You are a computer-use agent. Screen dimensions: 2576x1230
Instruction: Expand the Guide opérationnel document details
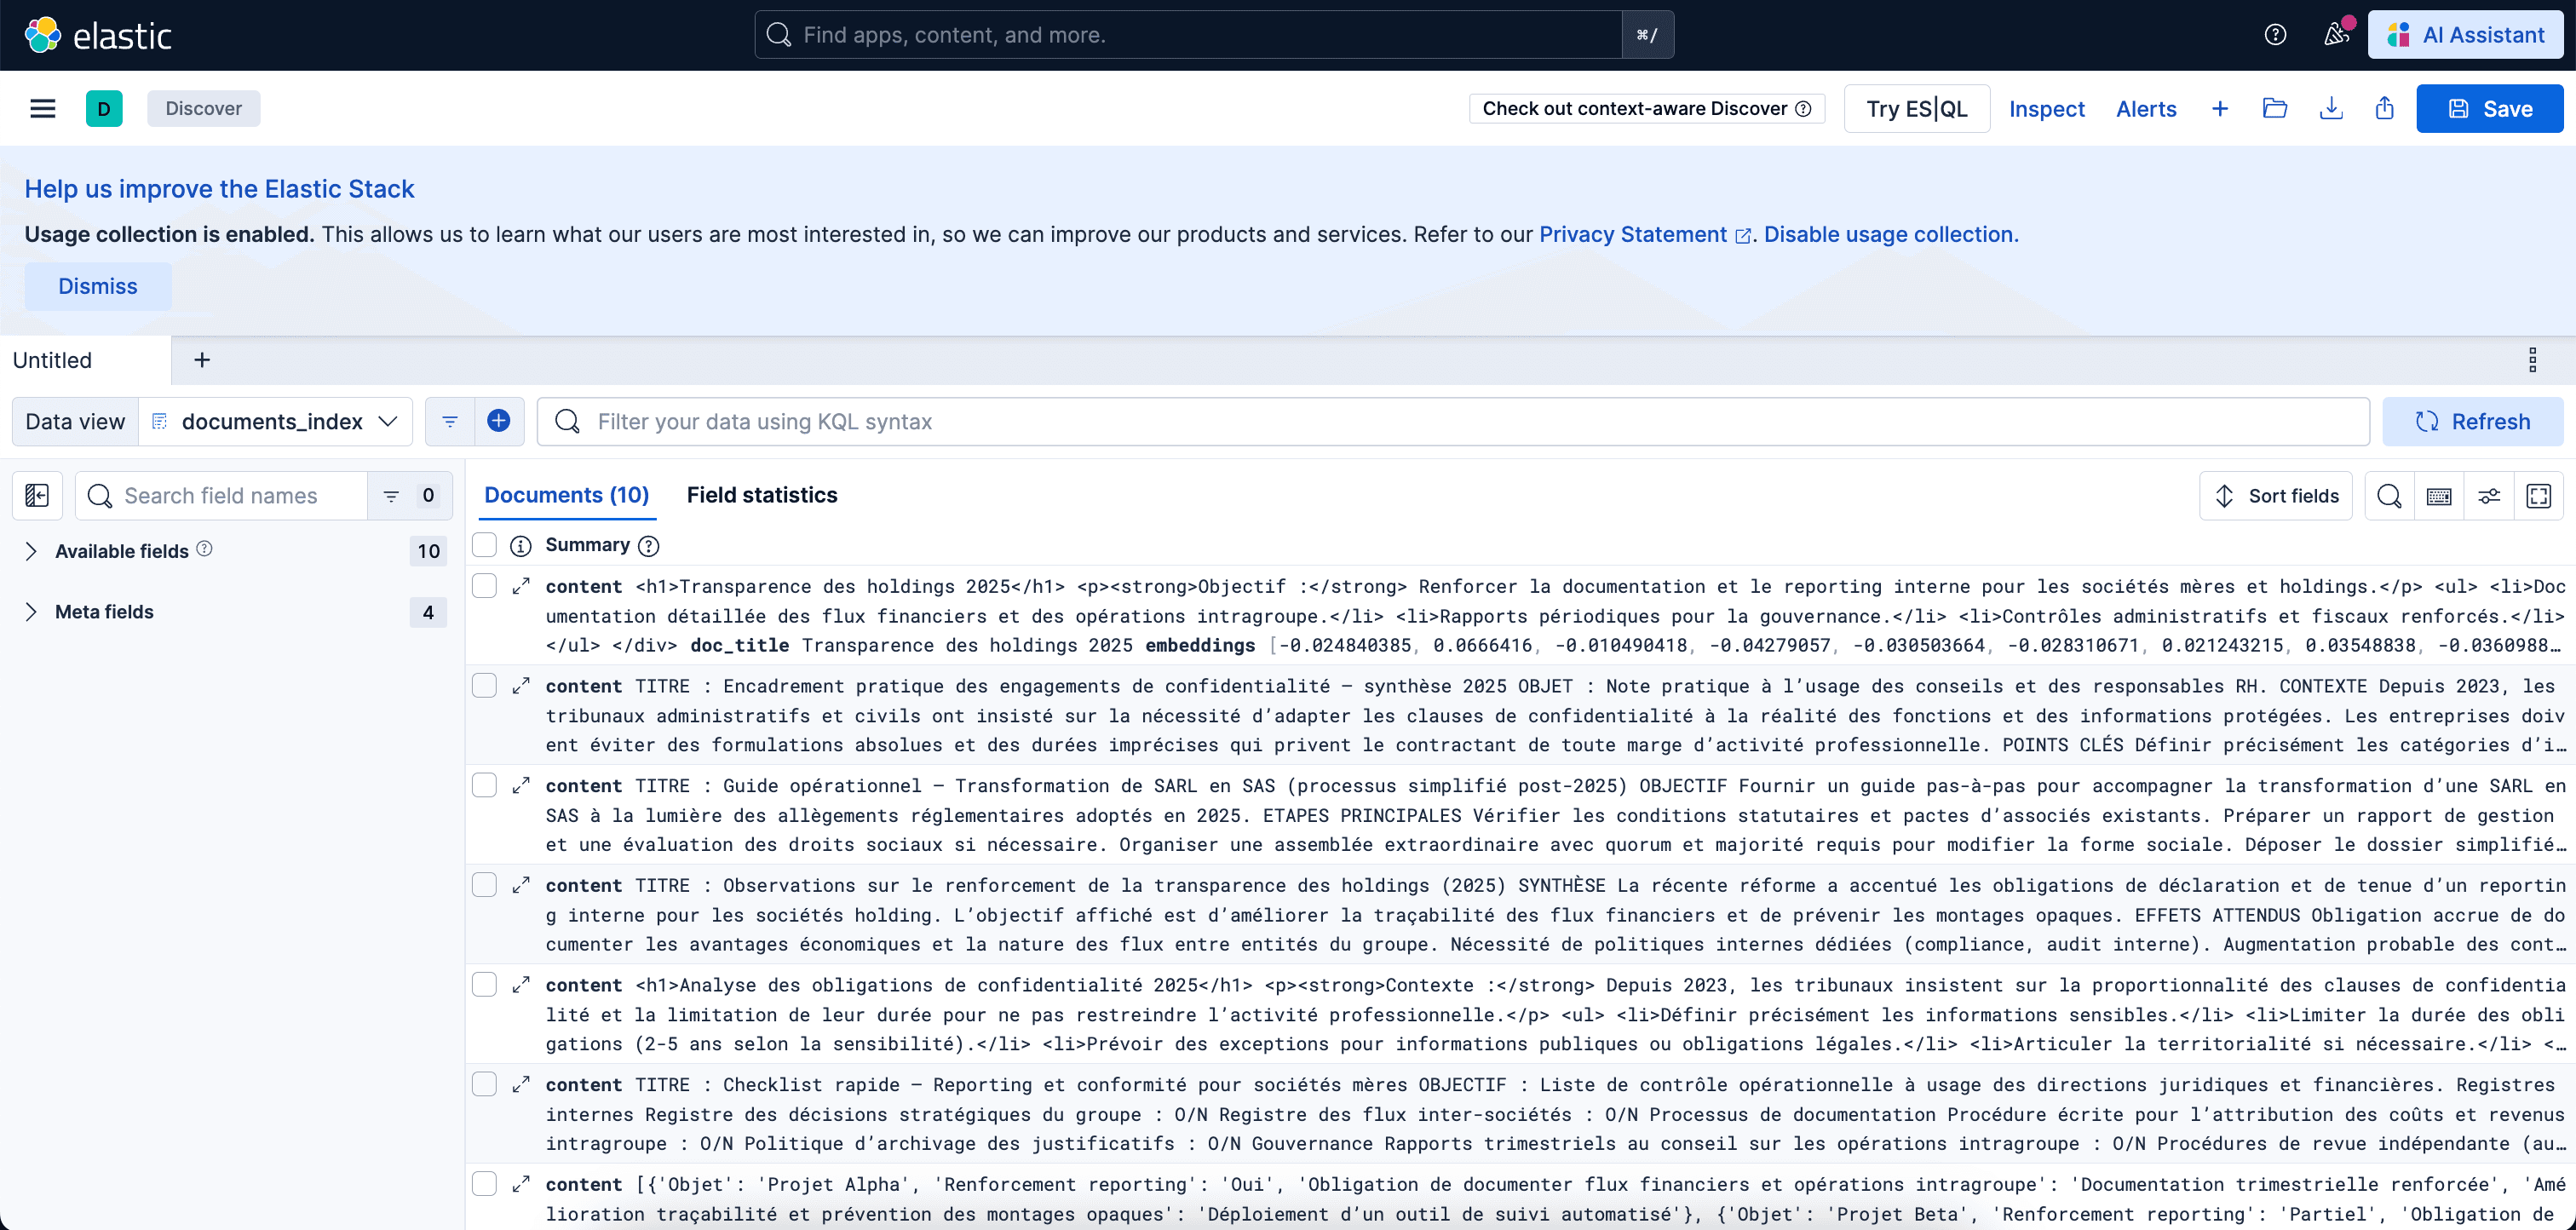521,786
